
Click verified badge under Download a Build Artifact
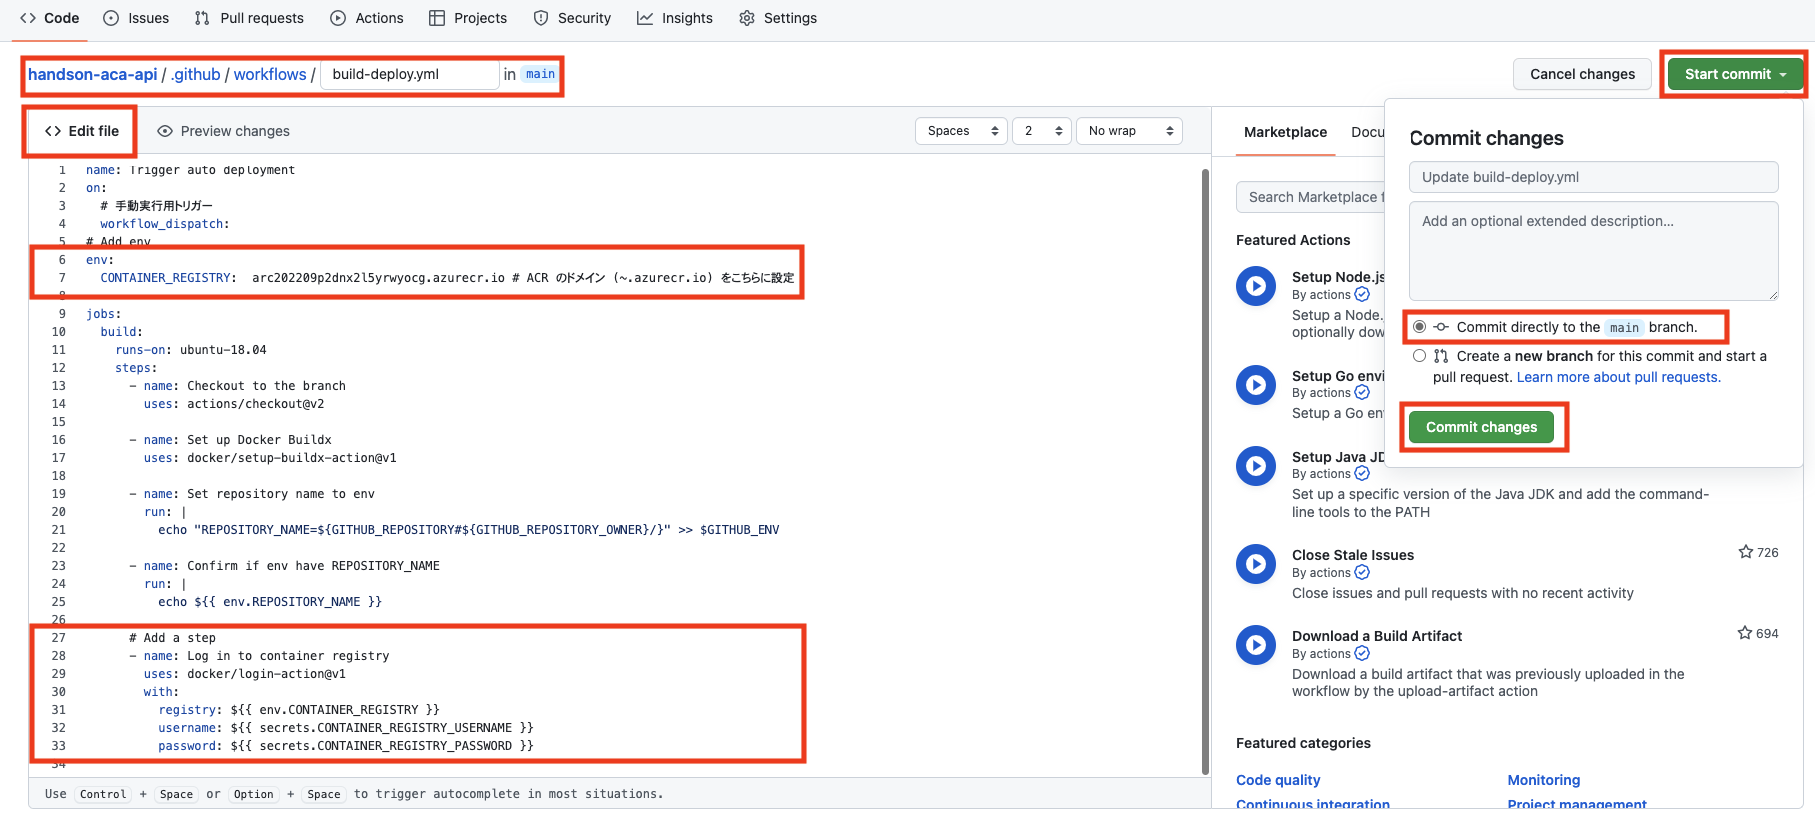coord(1362,654)
